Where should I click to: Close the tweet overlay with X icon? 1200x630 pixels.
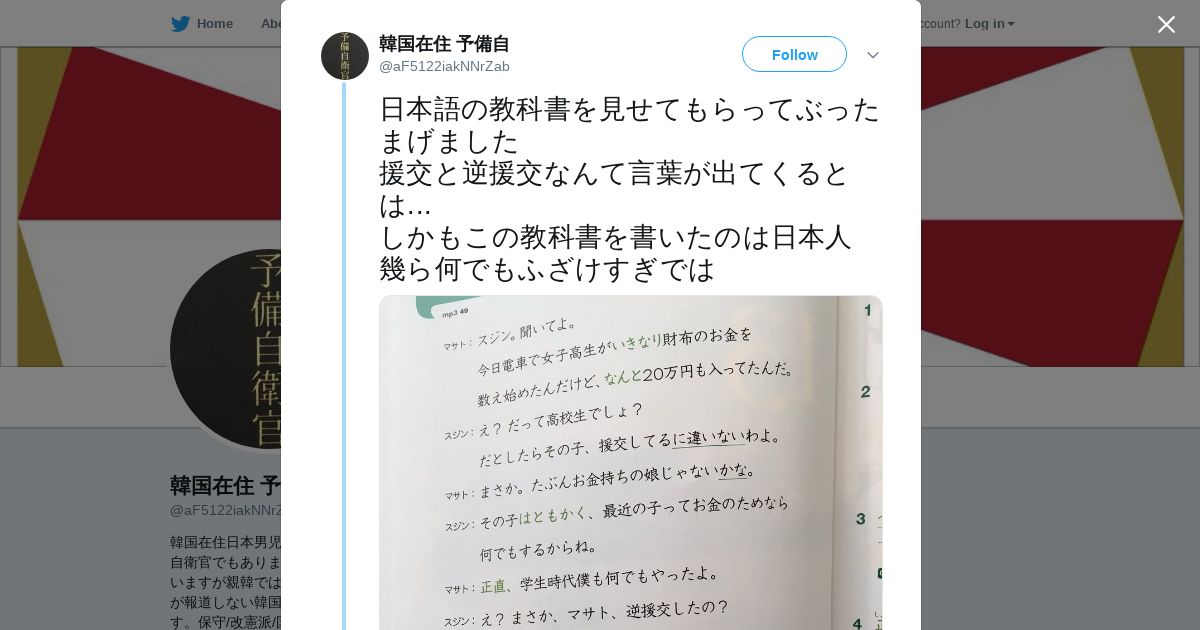point(1166,24)
